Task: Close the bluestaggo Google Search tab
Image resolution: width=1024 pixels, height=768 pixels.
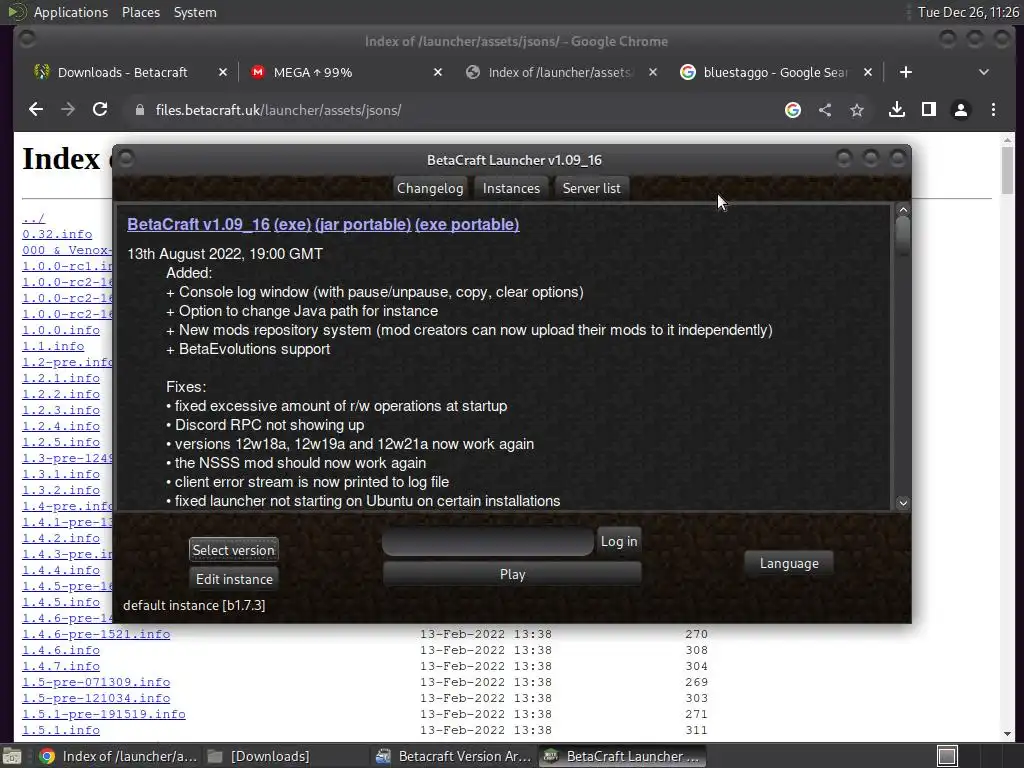Action: pos(868,72)
